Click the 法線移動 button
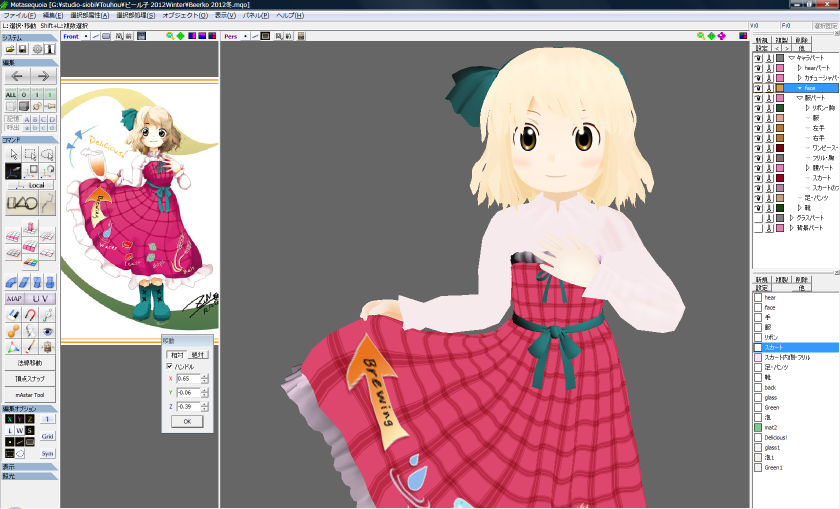The image size is (840, 509). [x=30, y=363]
